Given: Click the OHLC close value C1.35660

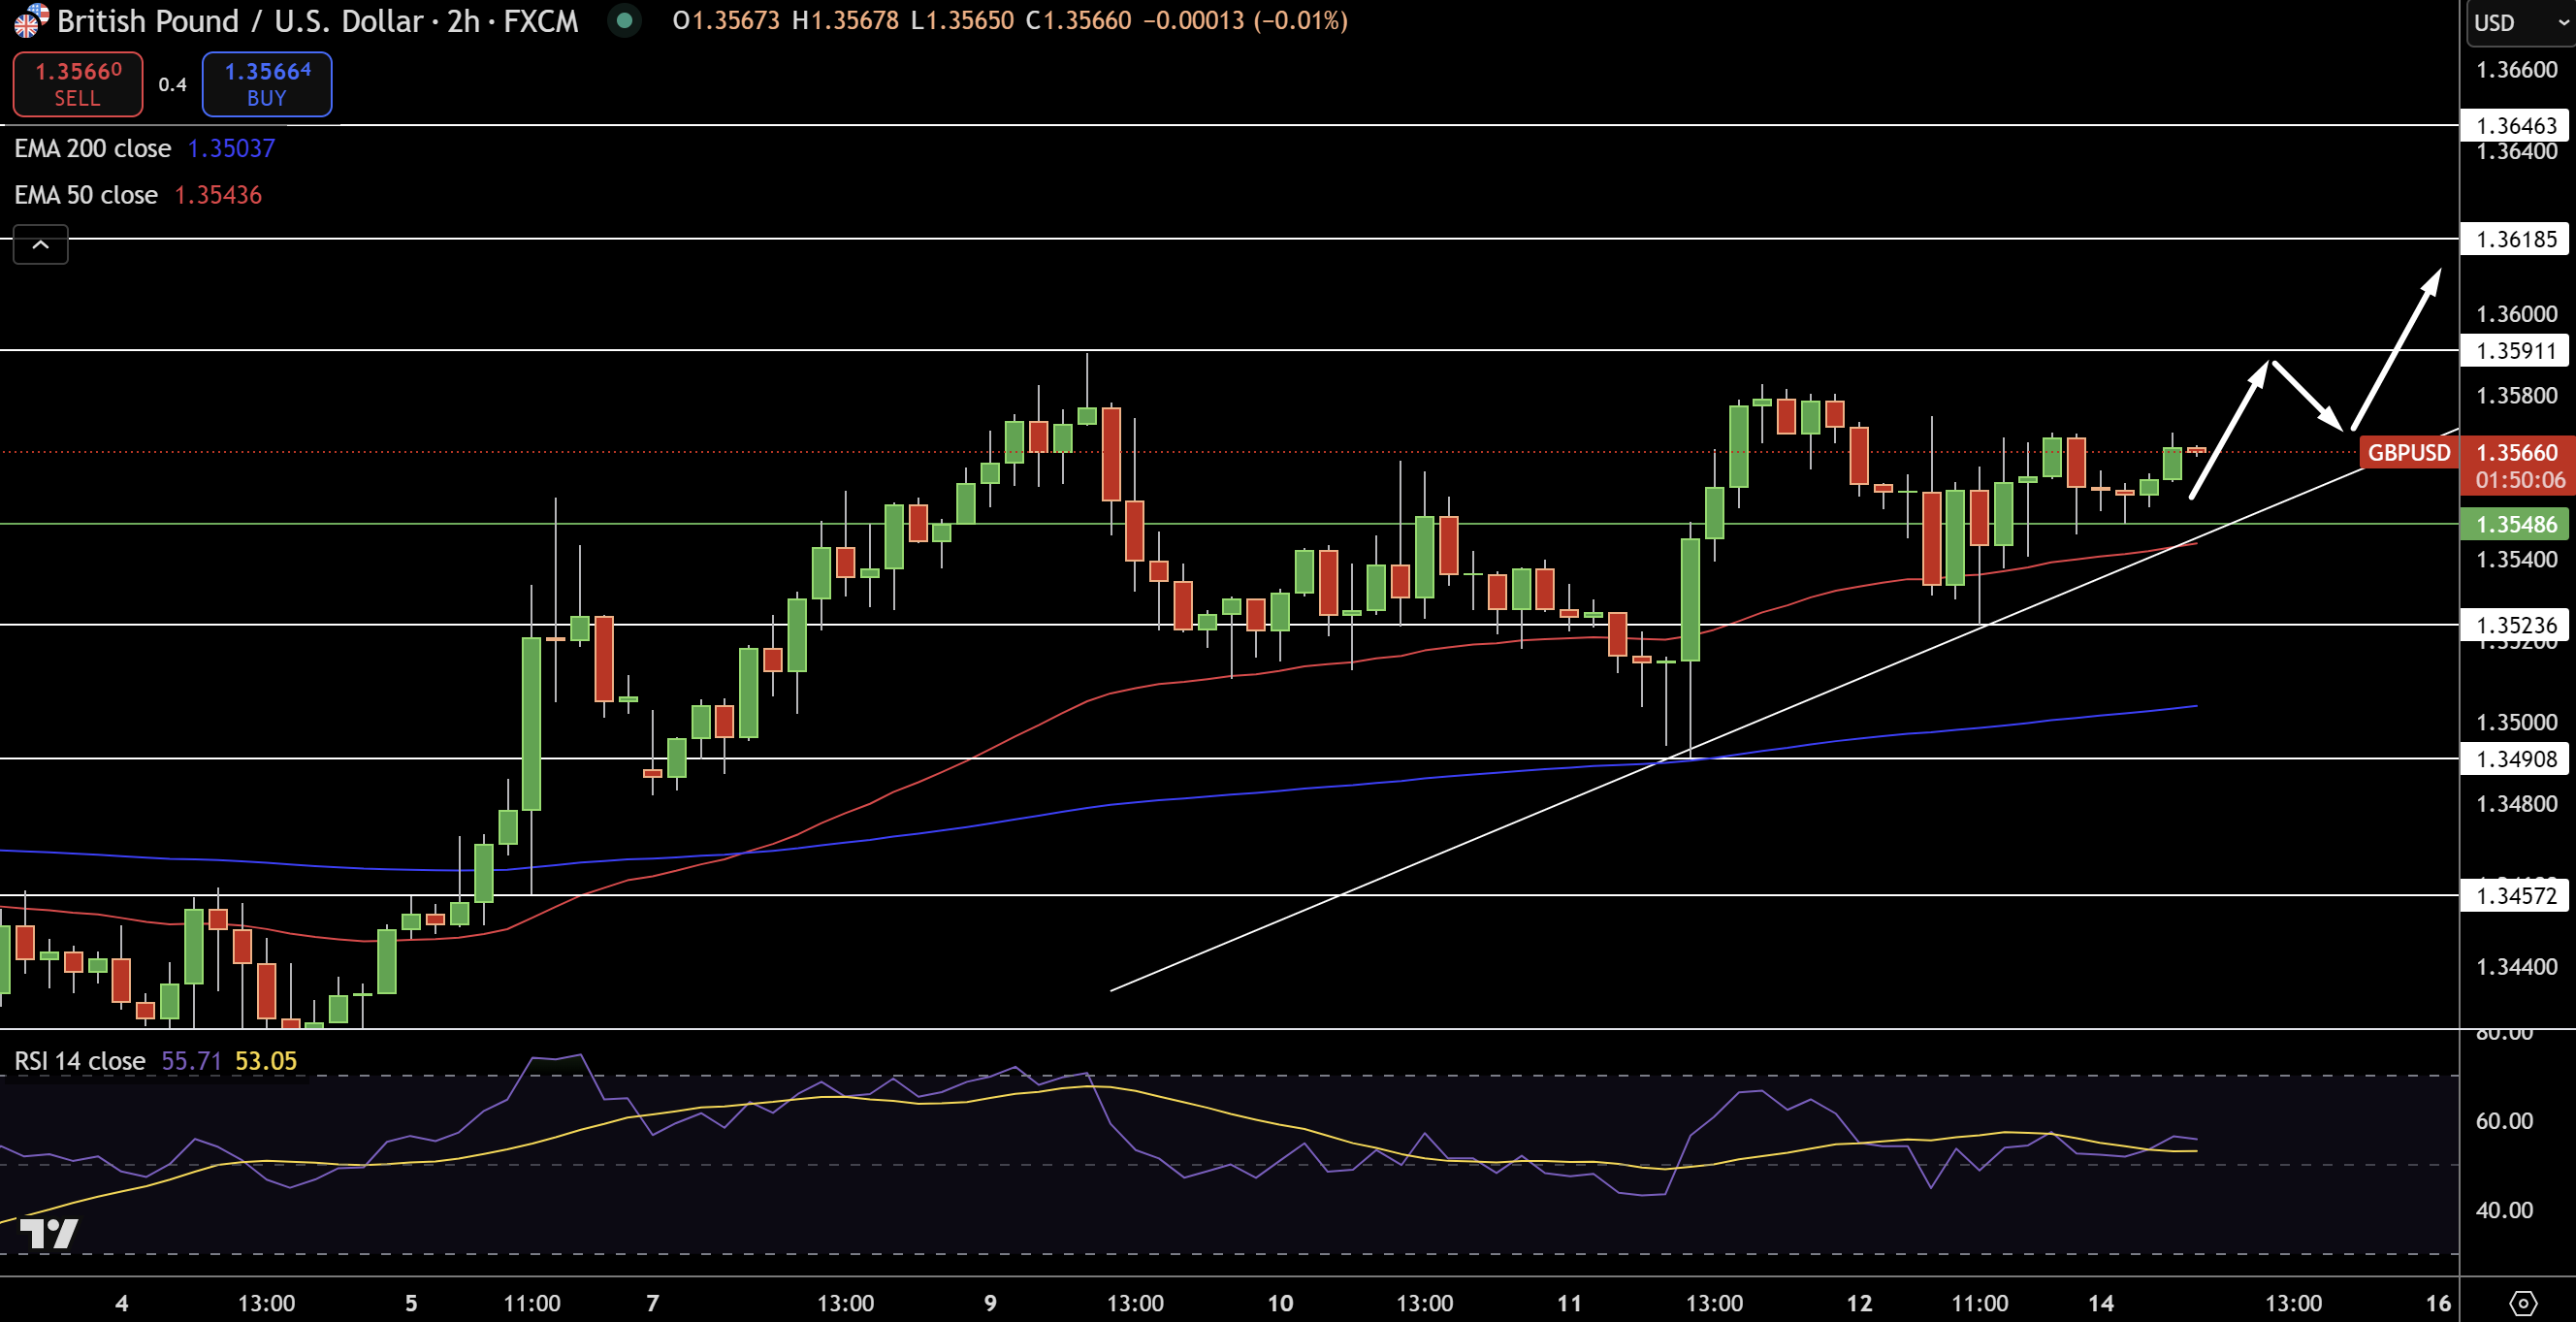Looking at the screenshot, I should (1078, 20).
